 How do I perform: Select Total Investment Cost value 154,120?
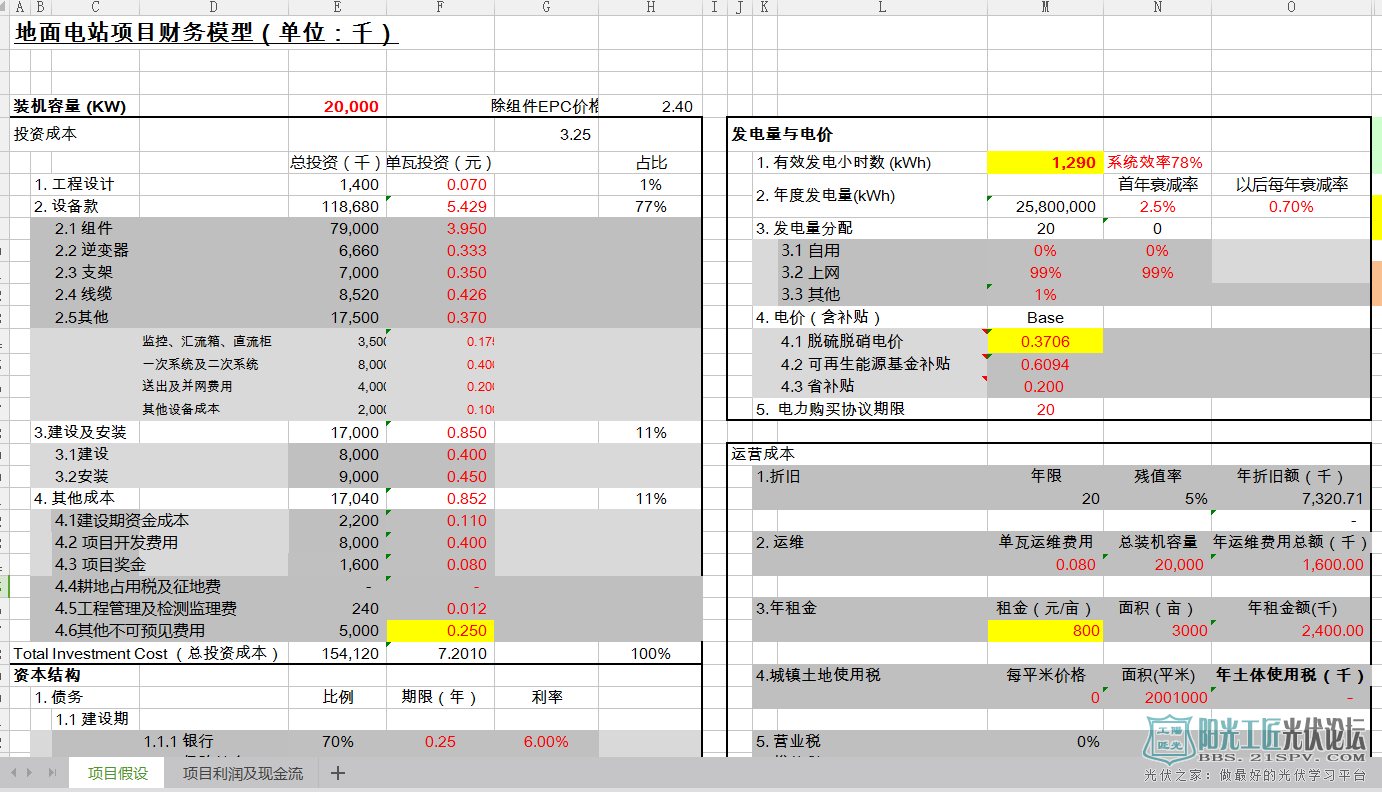point(351,653)
